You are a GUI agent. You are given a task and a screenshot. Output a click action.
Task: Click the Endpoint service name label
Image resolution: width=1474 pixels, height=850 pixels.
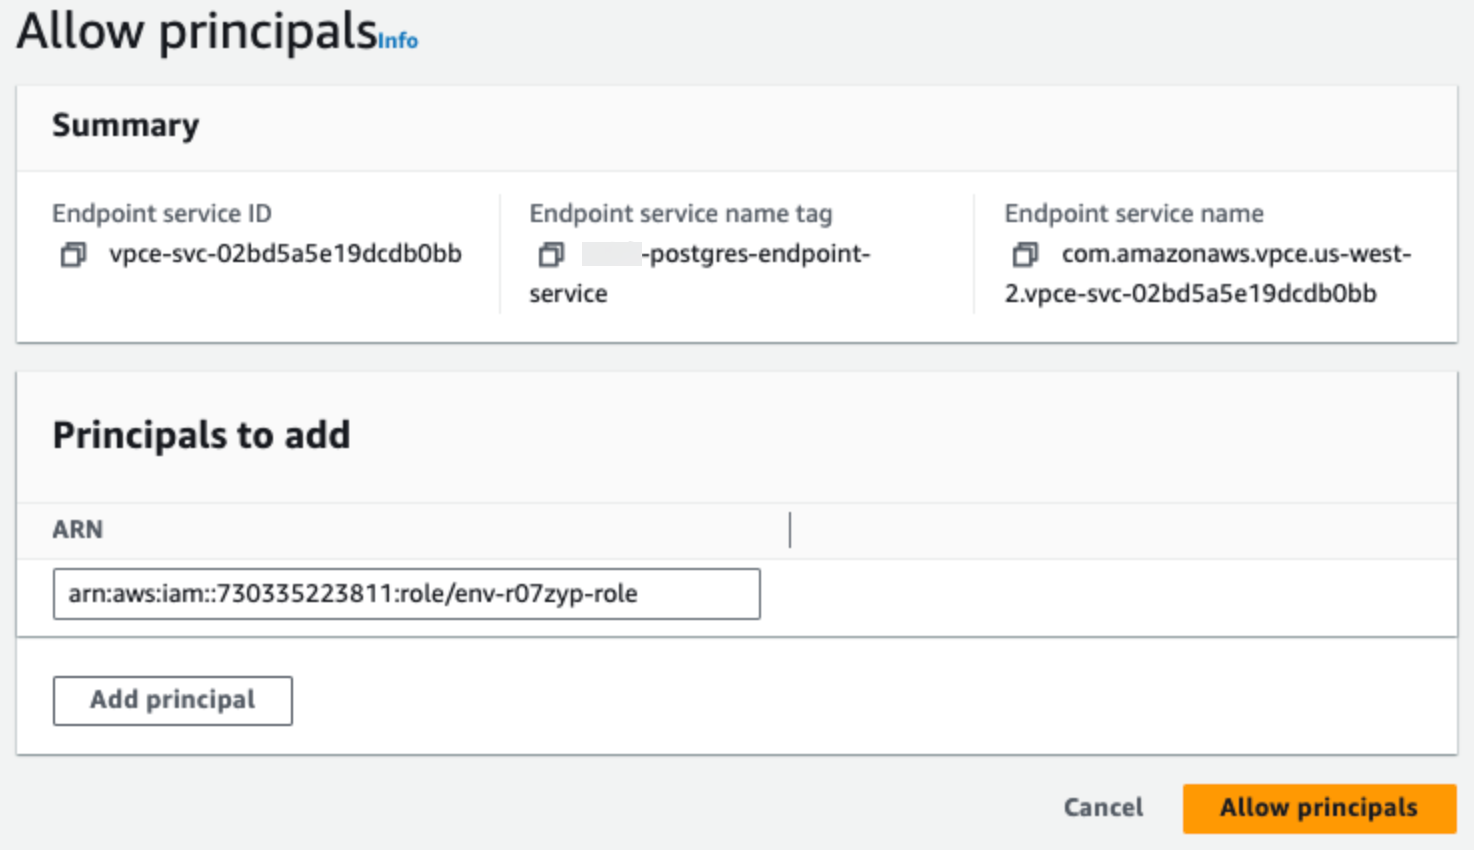click(1134, 214)
